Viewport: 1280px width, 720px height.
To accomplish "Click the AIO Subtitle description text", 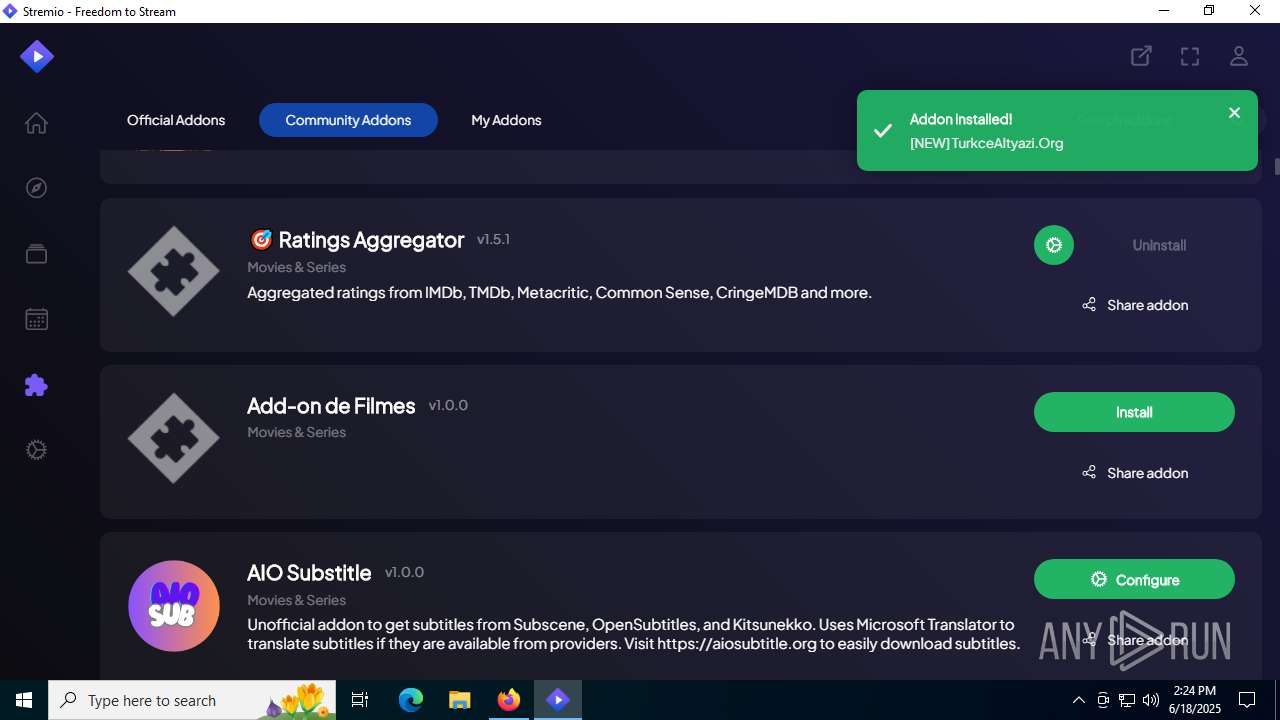I will pyautogui.click(x=633, y=634).
